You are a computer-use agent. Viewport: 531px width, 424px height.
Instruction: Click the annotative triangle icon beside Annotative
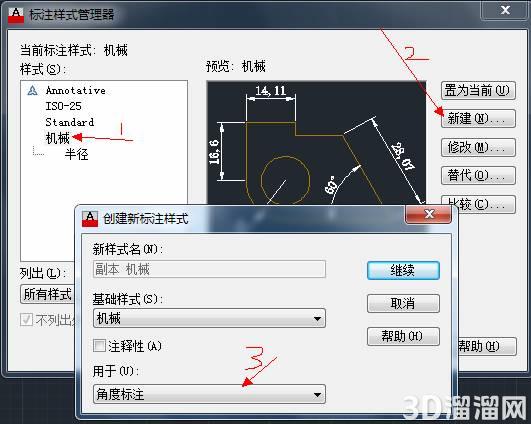(33, 90)
